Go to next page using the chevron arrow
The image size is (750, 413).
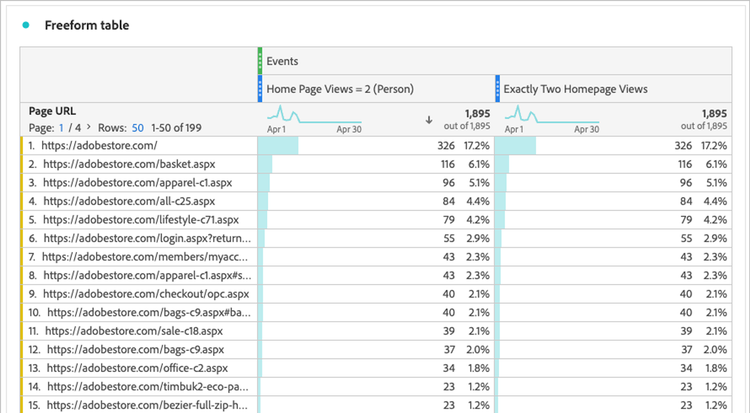click(x=89, y=127)
